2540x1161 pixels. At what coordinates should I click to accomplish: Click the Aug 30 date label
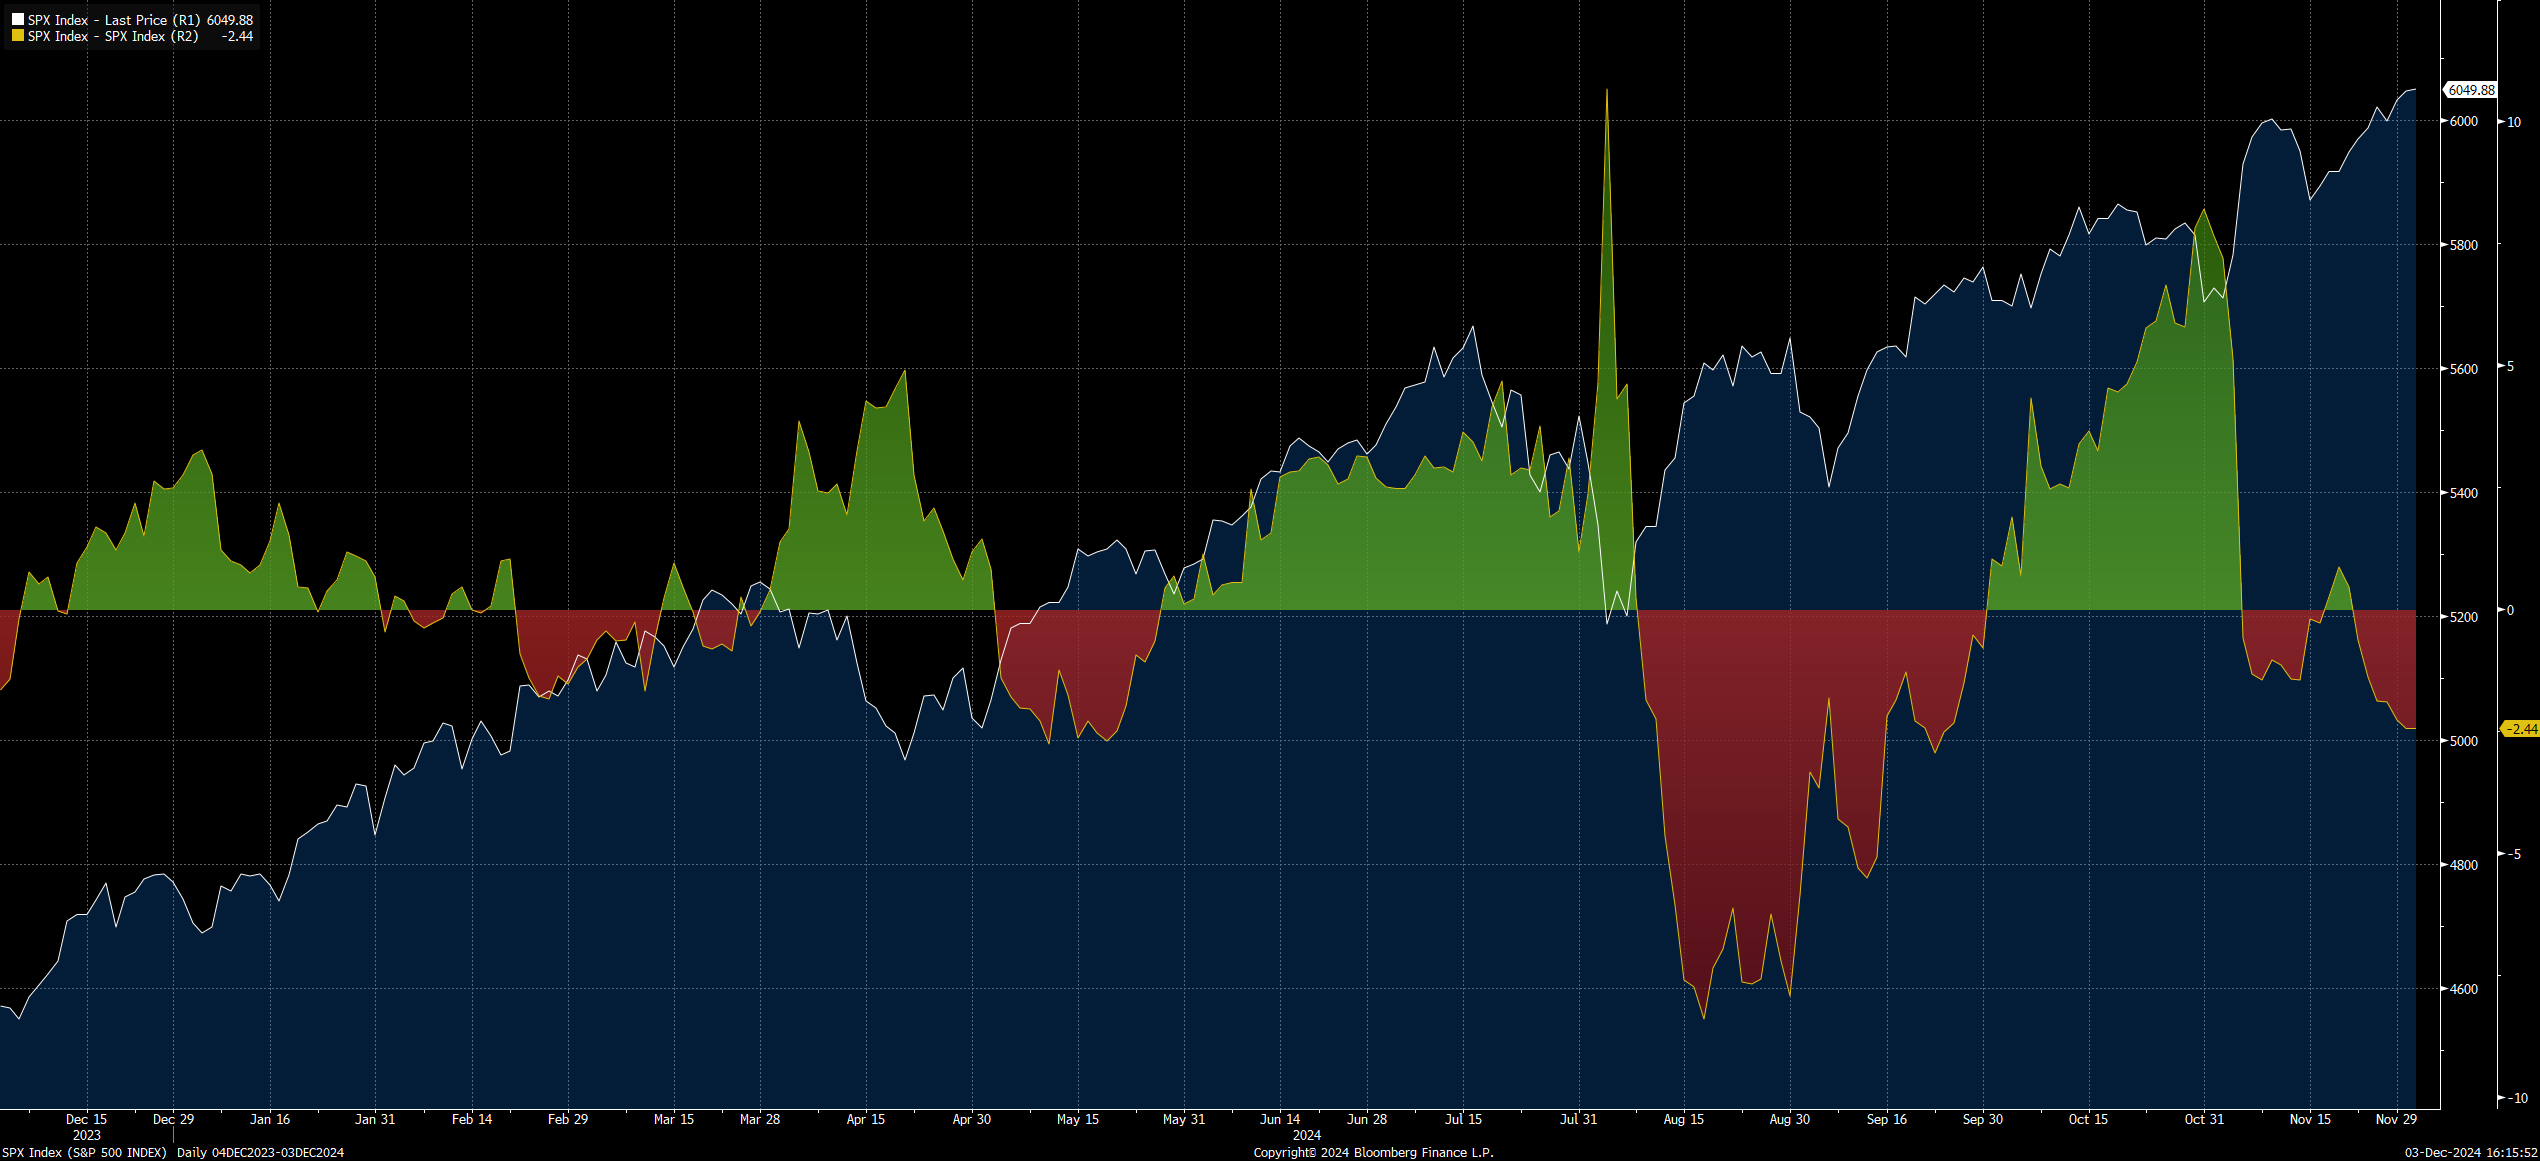(x=1789, y=1120)
